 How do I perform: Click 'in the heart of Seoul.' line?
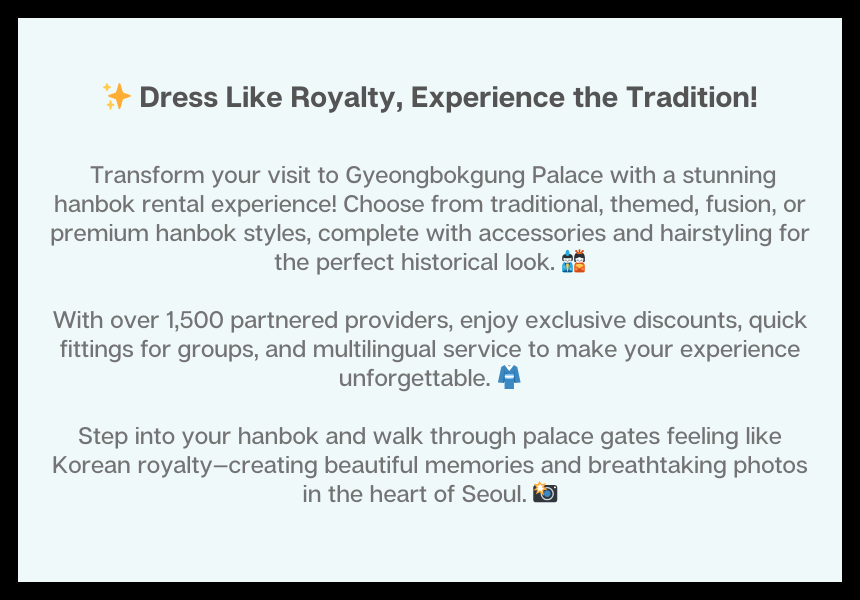(x=415, y=494)
